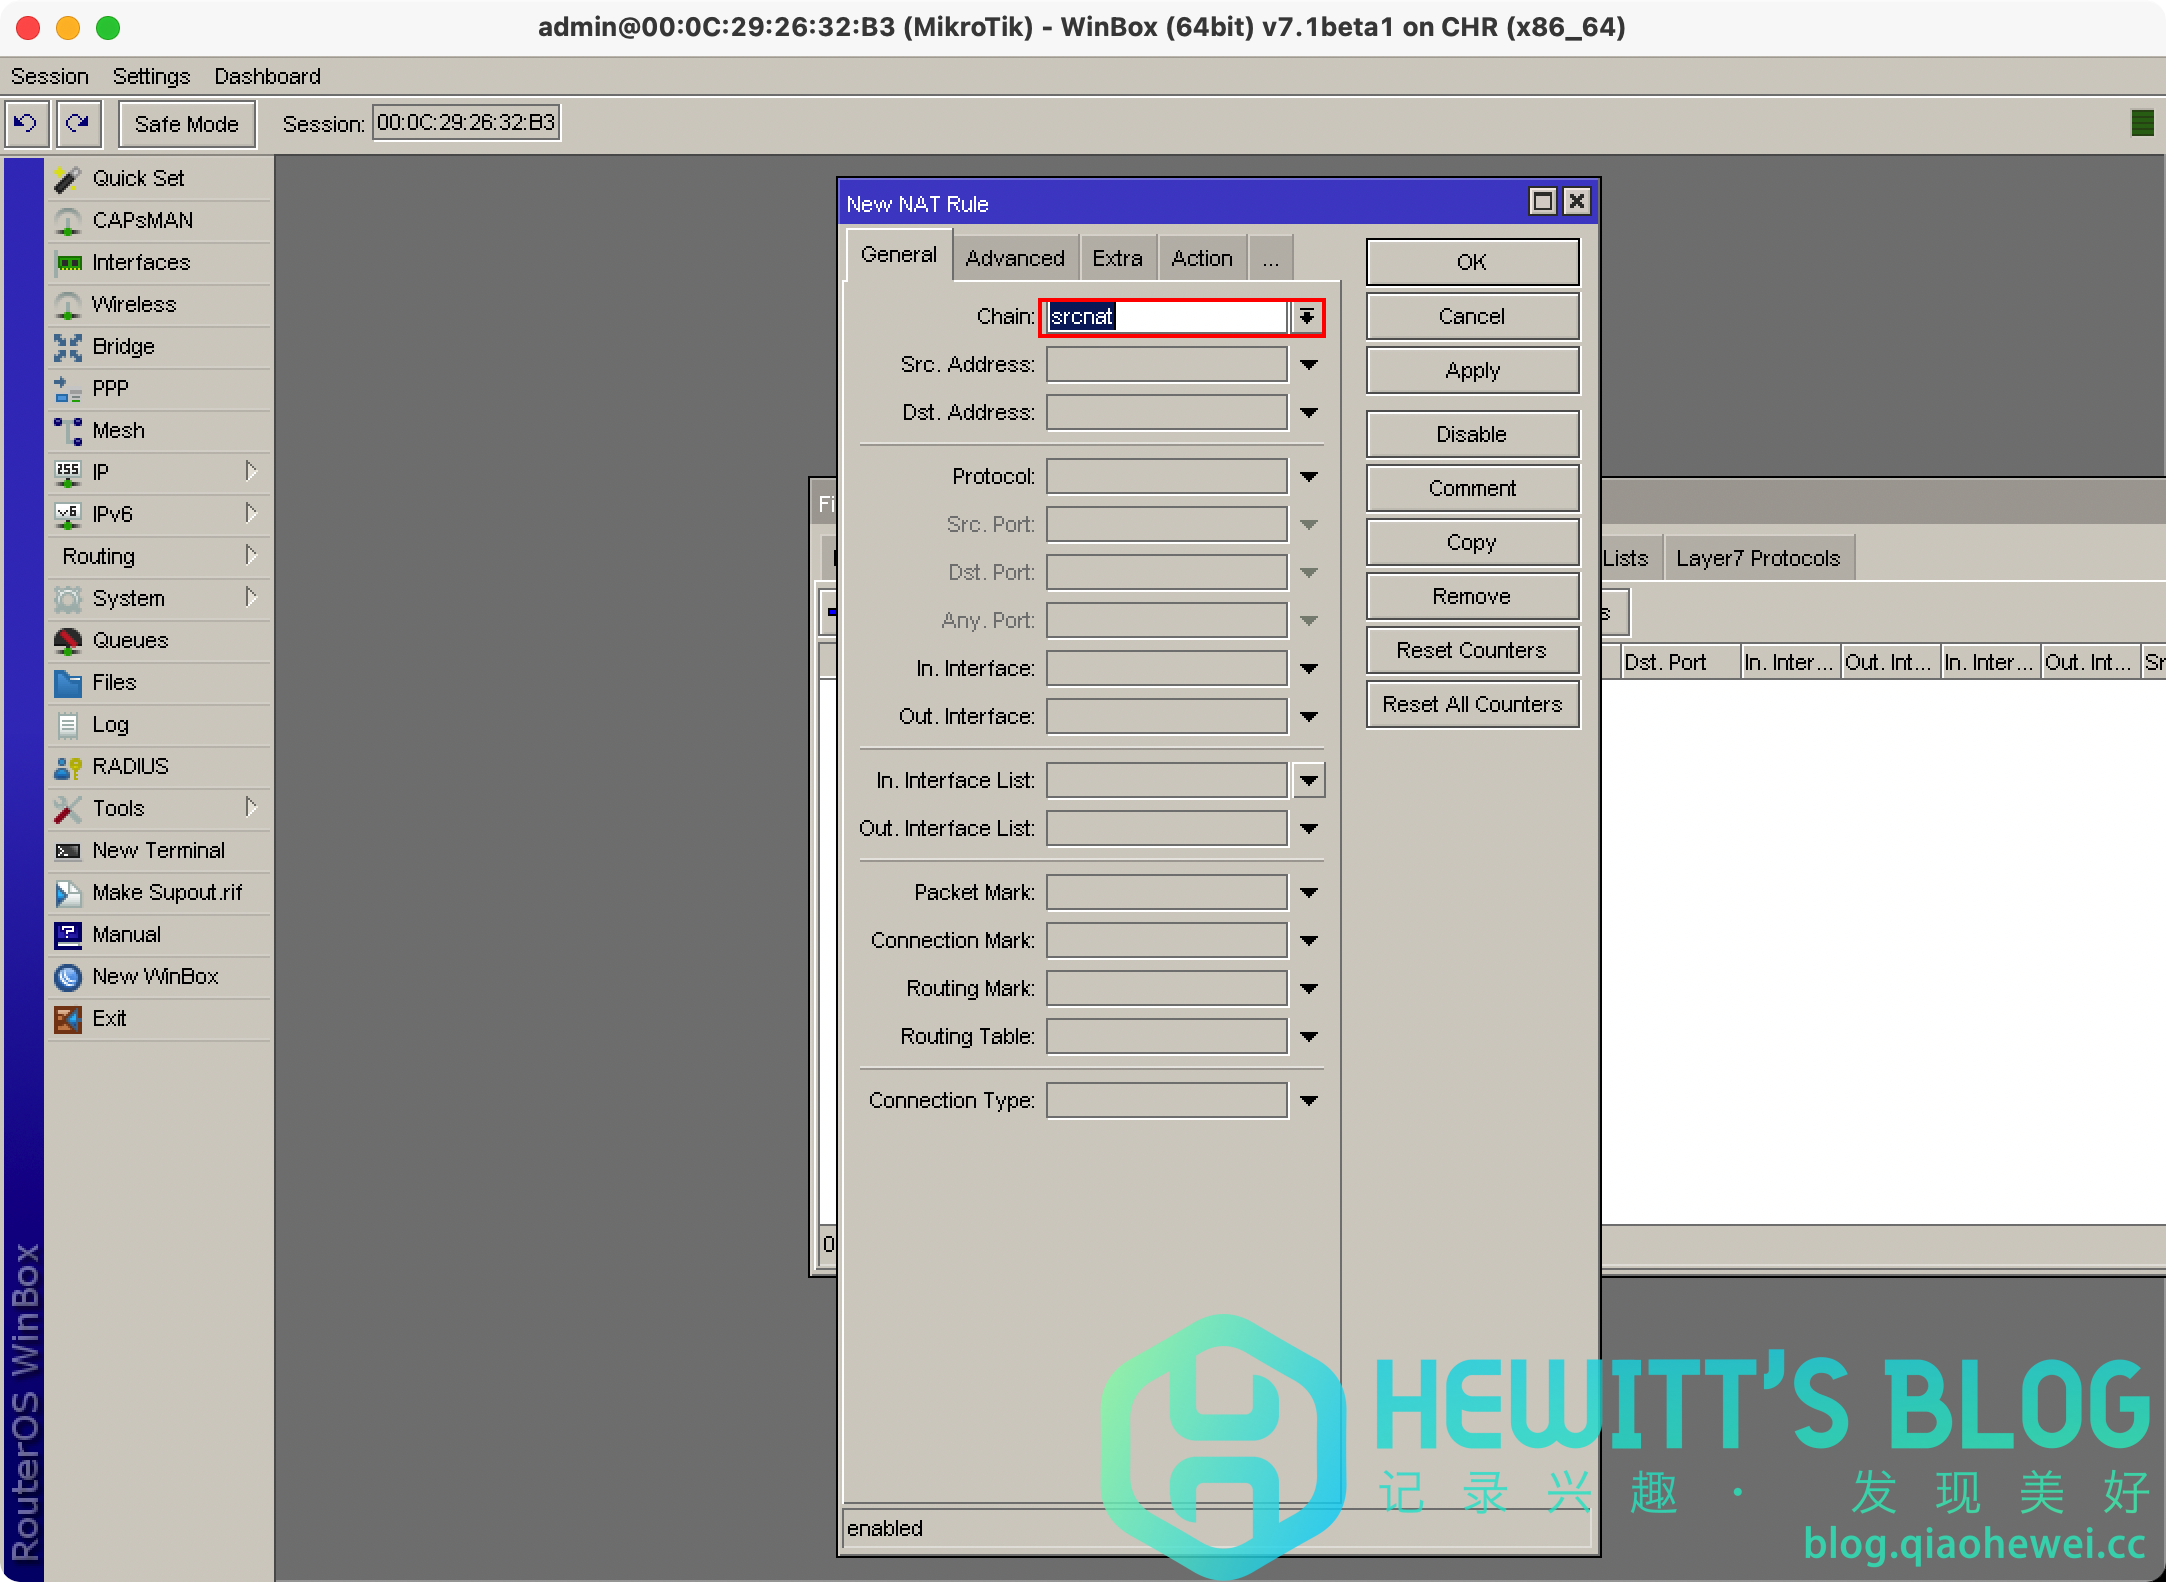This screenshot has height=1582, width=2166.
Task: Open the Files sidebar entry
Action: point(114,682)
